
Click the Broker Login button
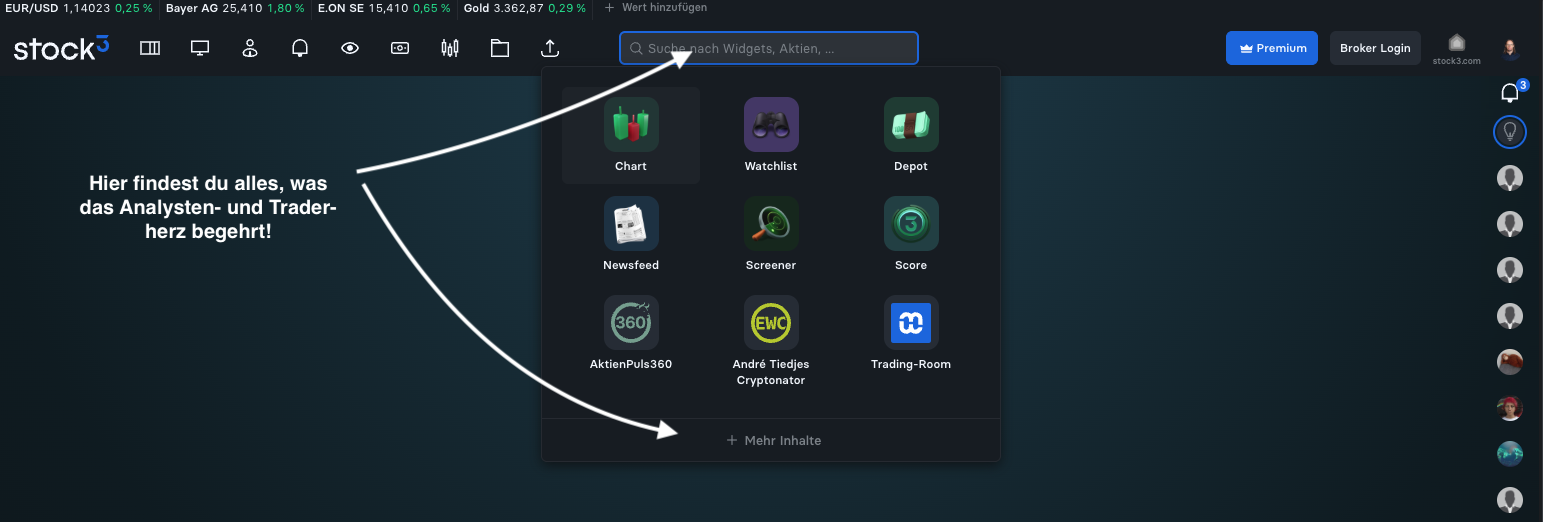click(x=1375, y=48)
